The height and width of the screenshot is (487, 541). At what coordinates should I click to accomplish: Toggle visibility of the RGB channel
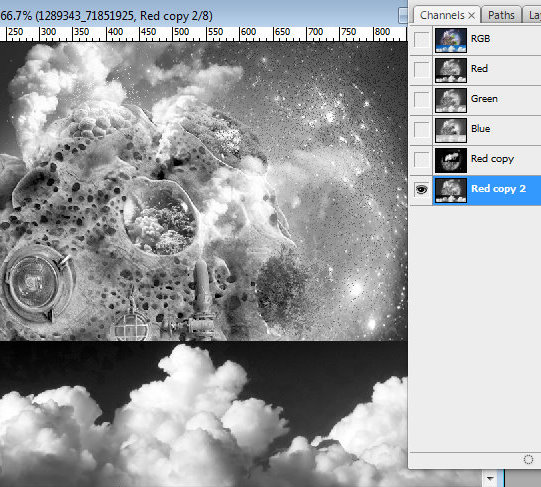coord(421,39)
